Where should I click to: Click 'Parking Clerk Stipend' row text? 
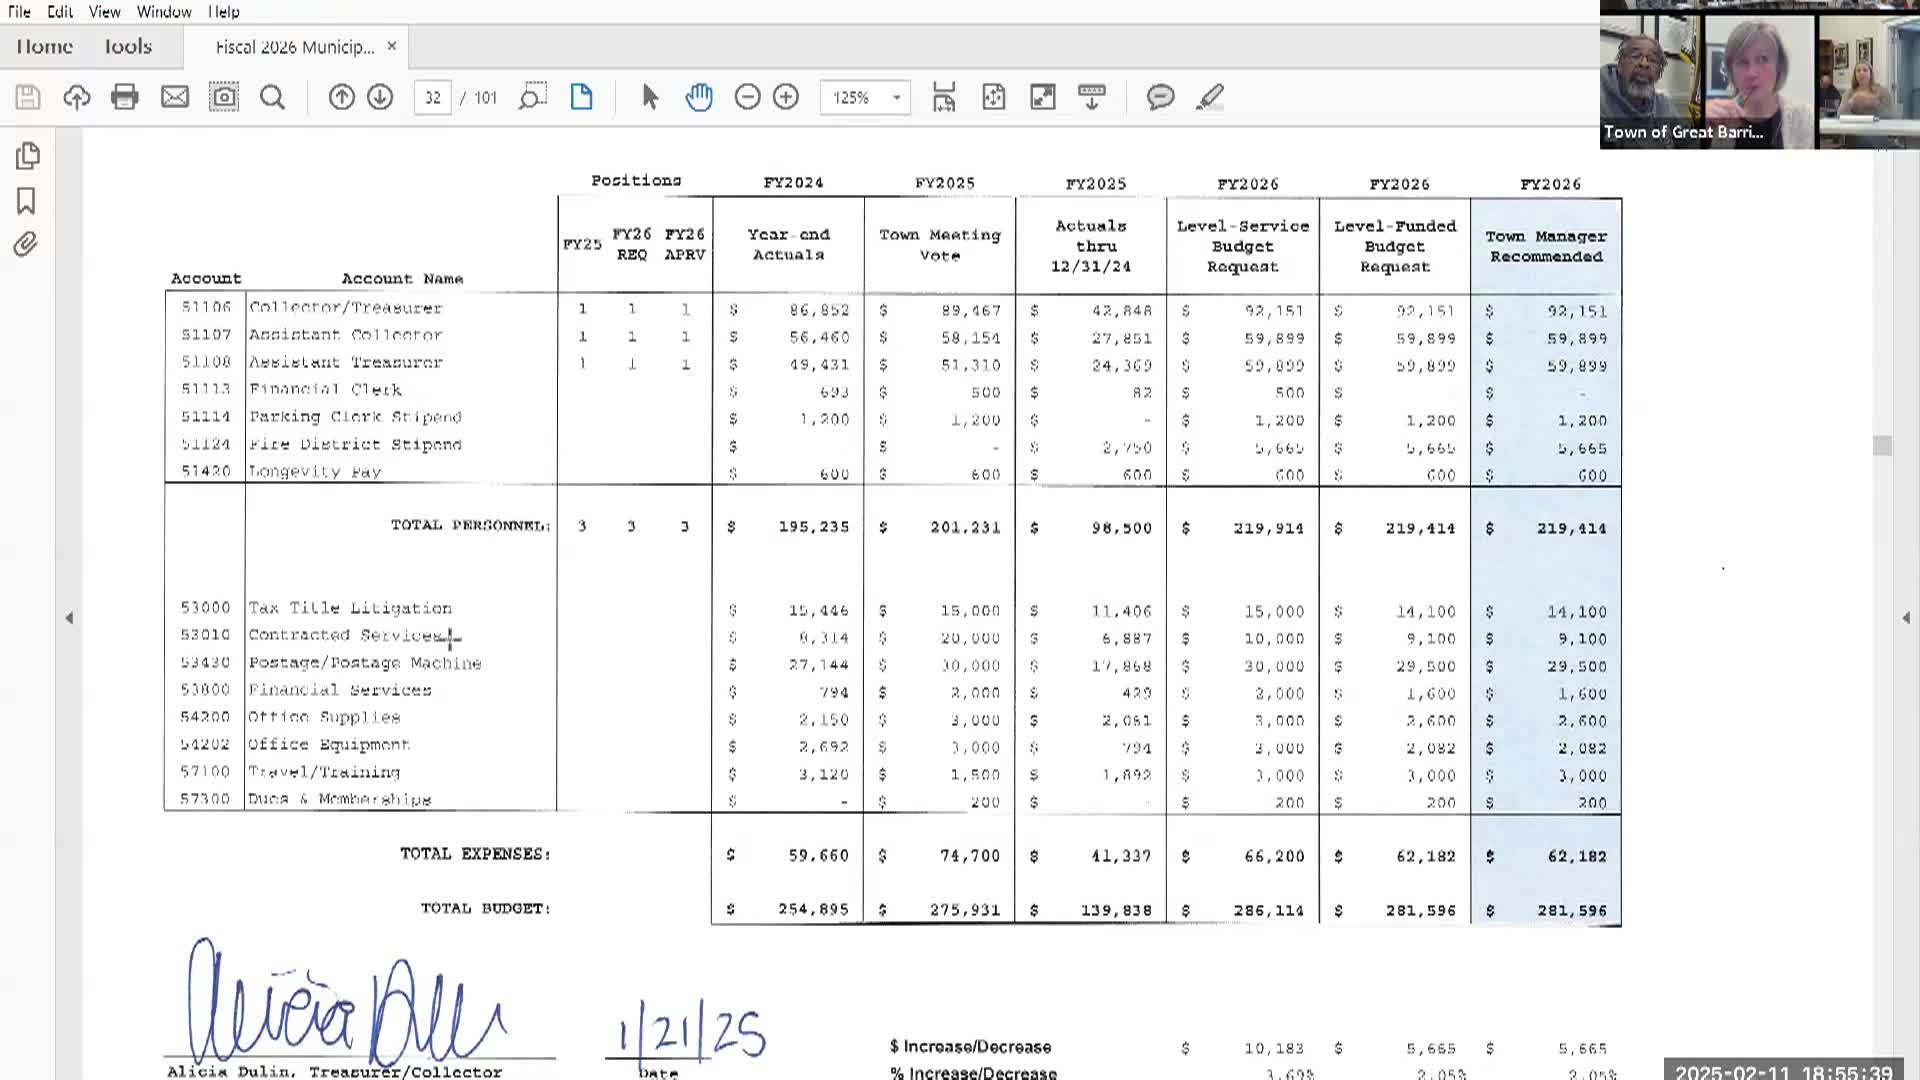(355, 417)
